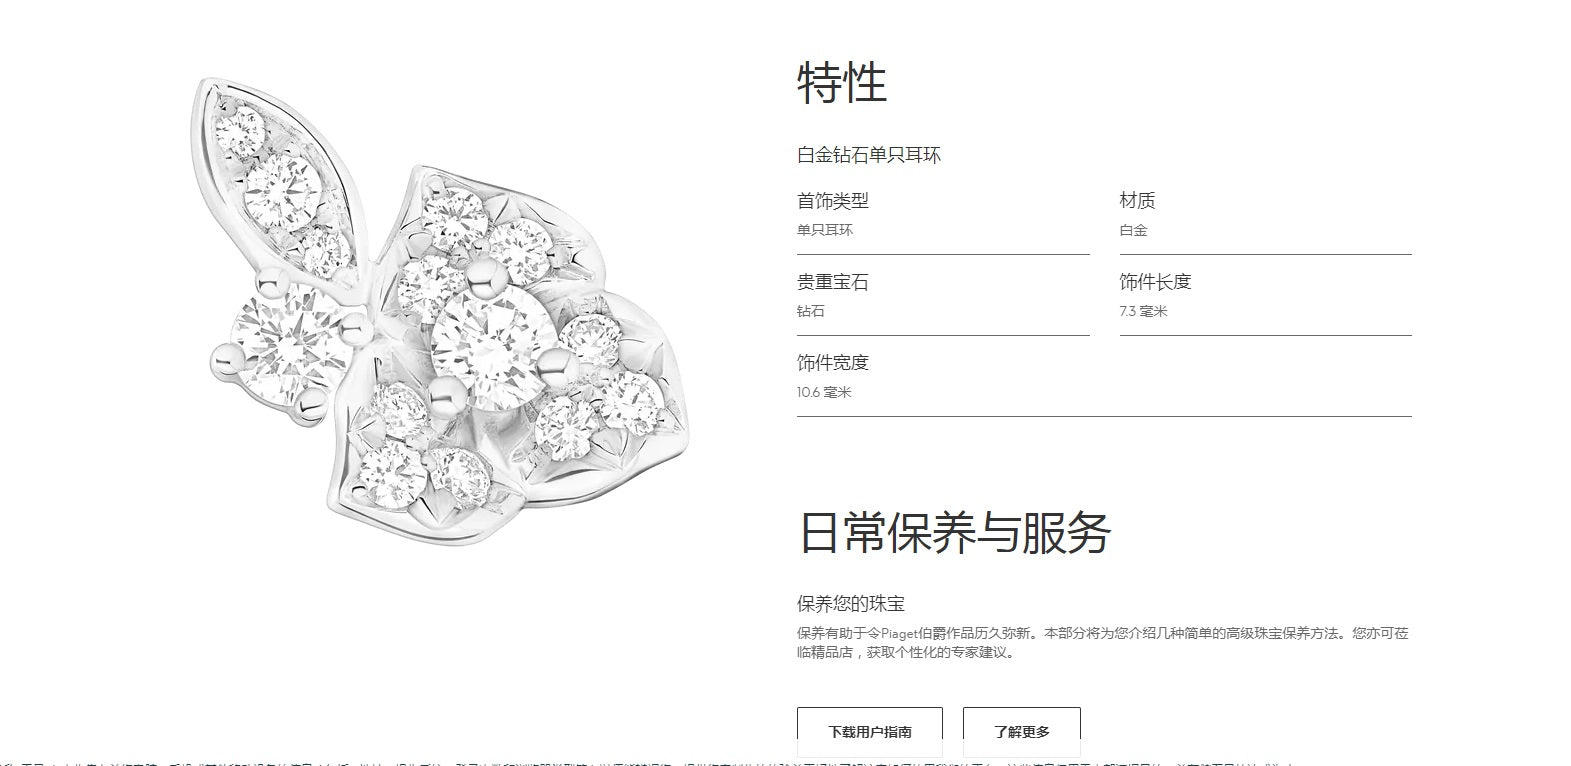Select the 饰件宽度 label
Image resolution: width=1571 pixels, height=766 pixels.
(x=833, y=363)
